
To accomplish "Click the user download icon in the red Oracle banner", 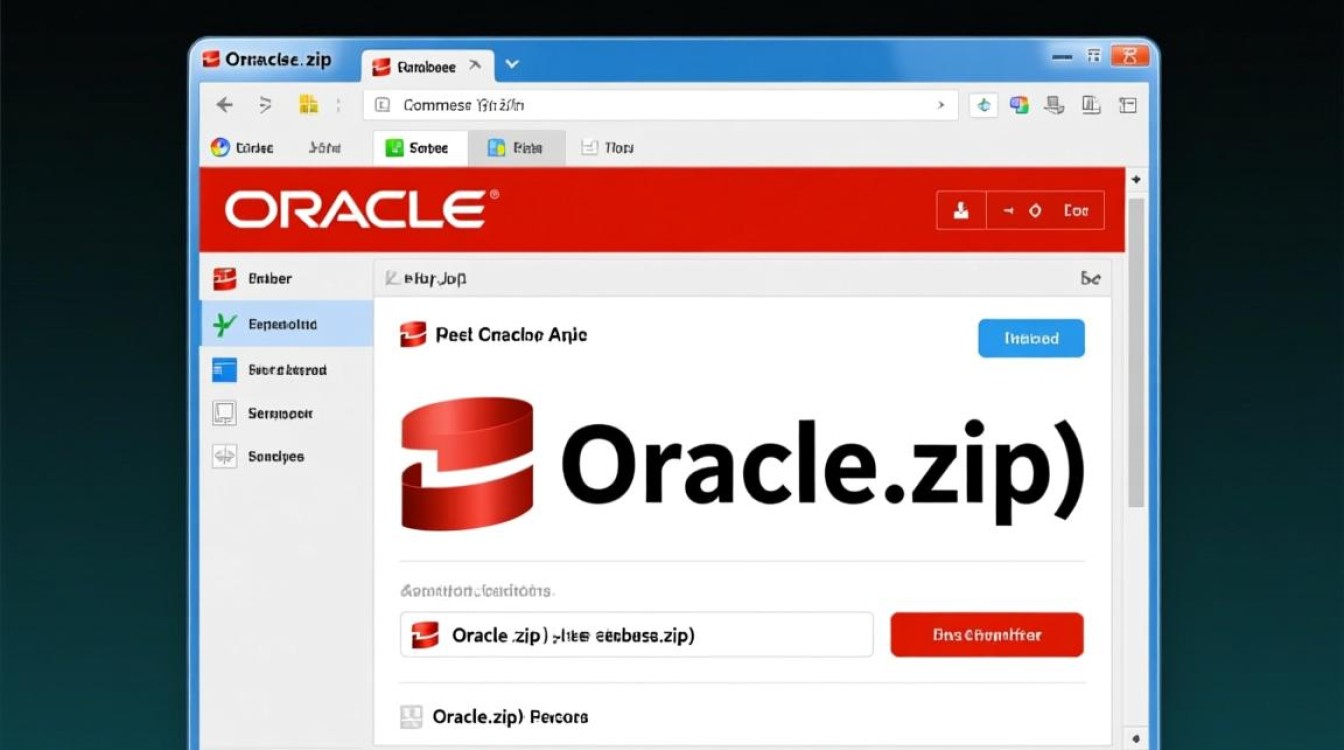I will click(x=961, y=210).
